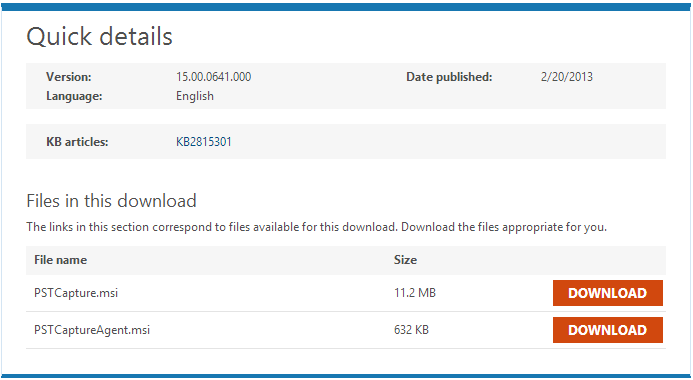Select the 632 KB size value

tap(411, 330)
